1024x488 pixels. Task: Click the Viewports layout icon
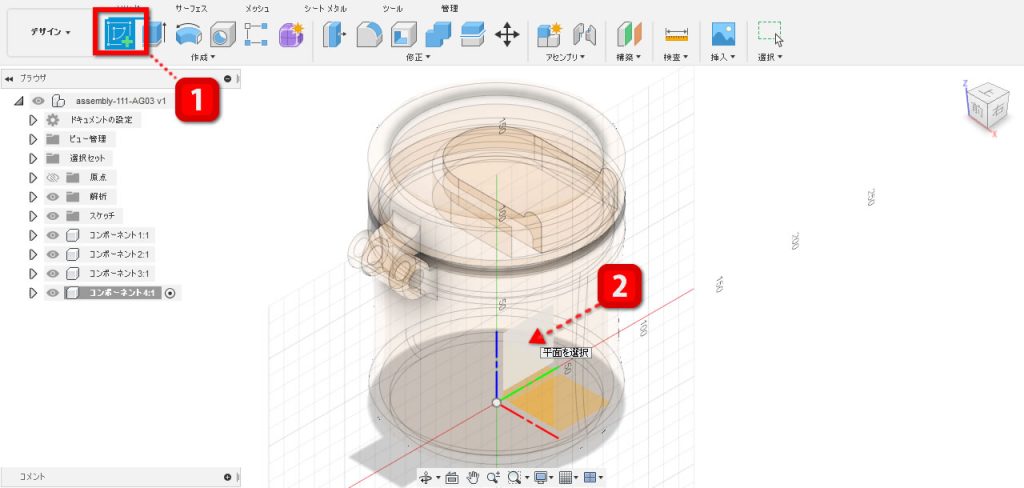coord(590,478)
